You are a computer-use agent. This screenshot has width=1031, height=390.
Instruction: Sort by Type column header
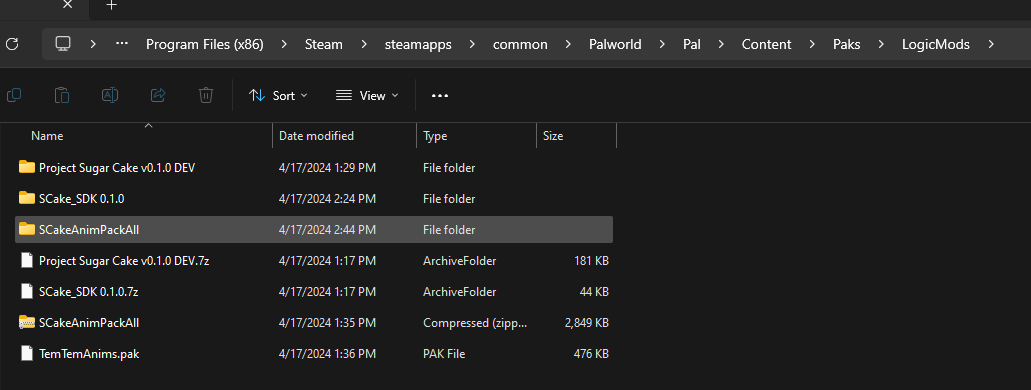coord(435,136)
